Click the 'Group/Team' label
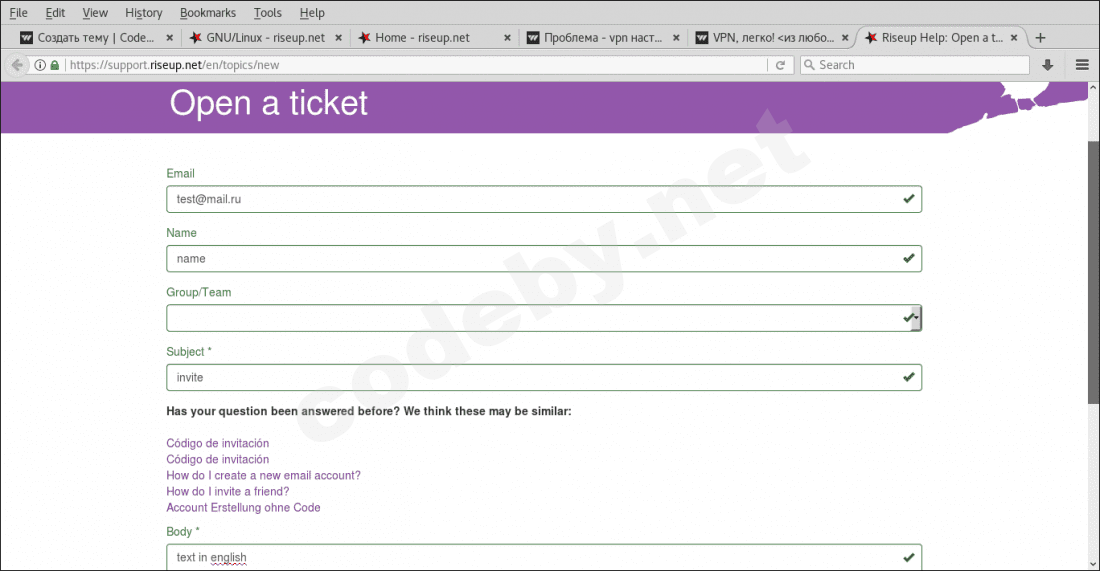The height and width of the screenshot is (571, 1100). 199,293
